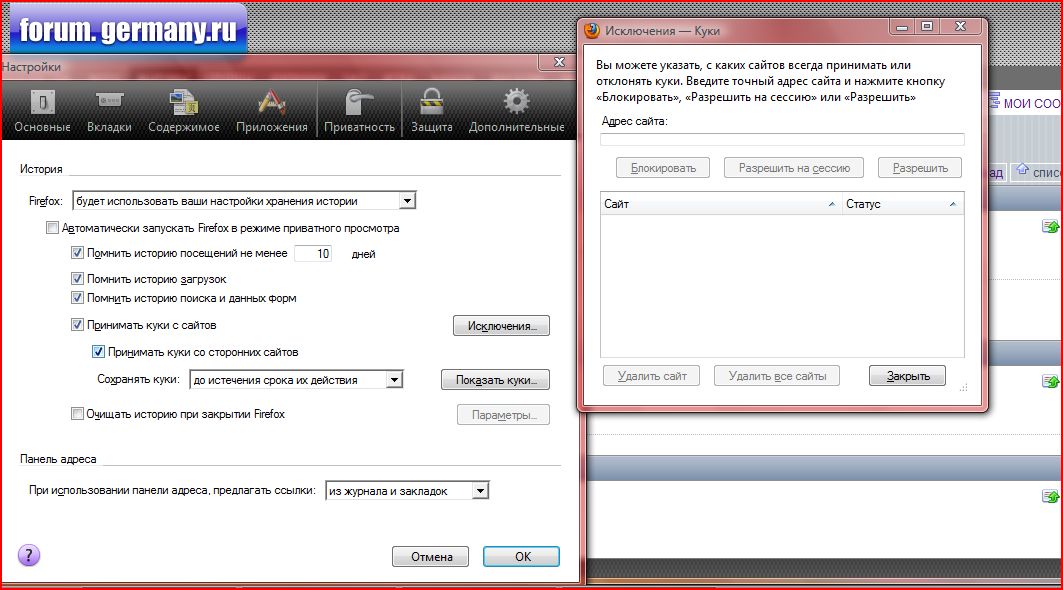This screenshot has width=1063, height=590.
Task: Click the purple help question mark icon
Action: point(29,555)
